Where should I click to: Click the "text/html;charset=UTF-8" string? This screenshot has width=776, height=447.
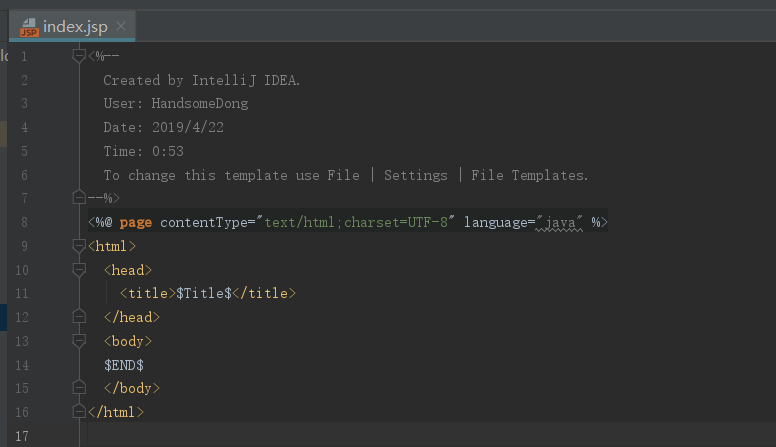[x=359, y=222]
